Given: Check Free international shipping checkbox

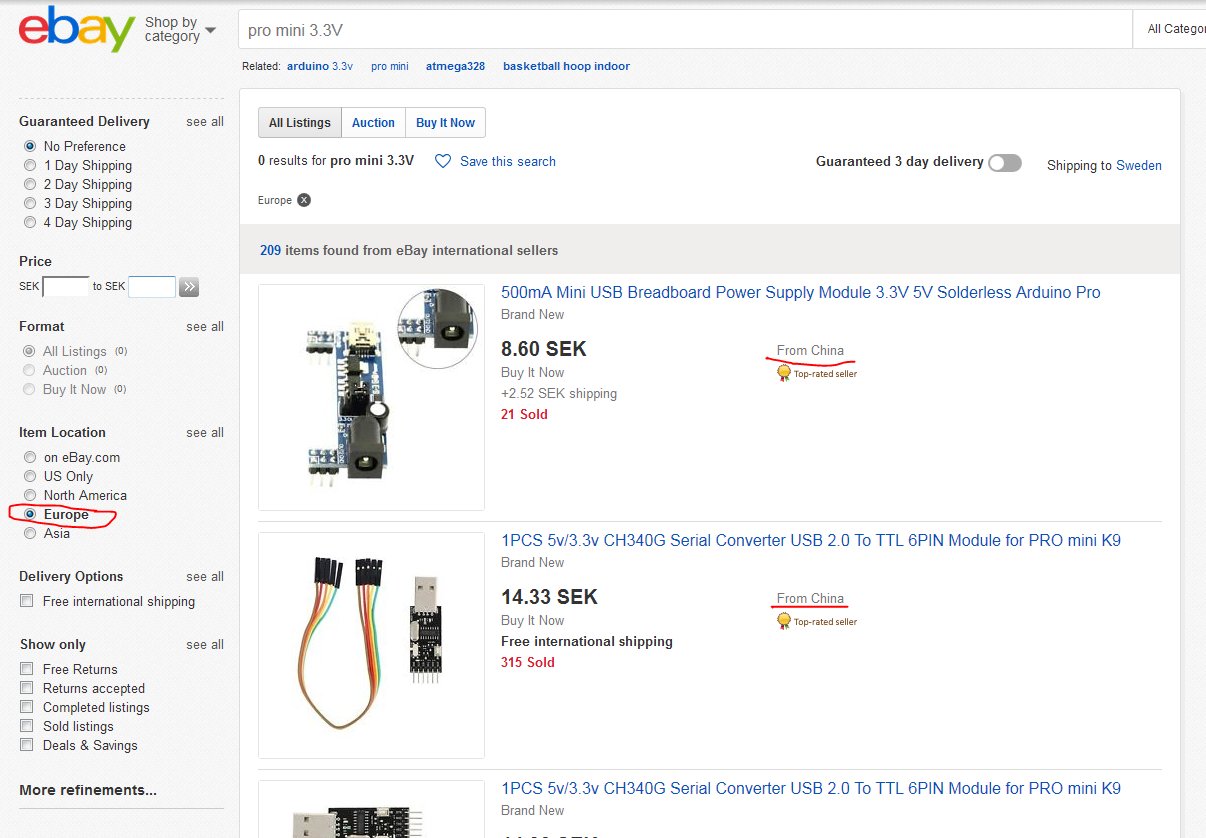Looking at the screenshot, I should [27, 601].
